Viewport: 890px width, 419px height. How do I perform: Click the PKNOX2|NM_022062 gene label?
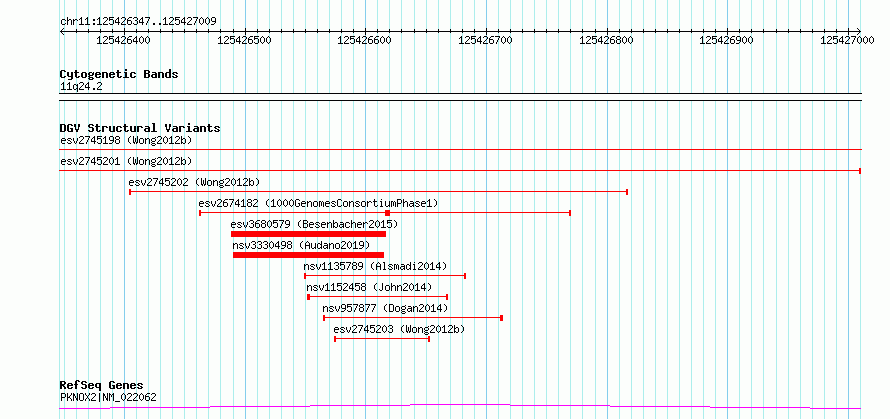(108, 397)
